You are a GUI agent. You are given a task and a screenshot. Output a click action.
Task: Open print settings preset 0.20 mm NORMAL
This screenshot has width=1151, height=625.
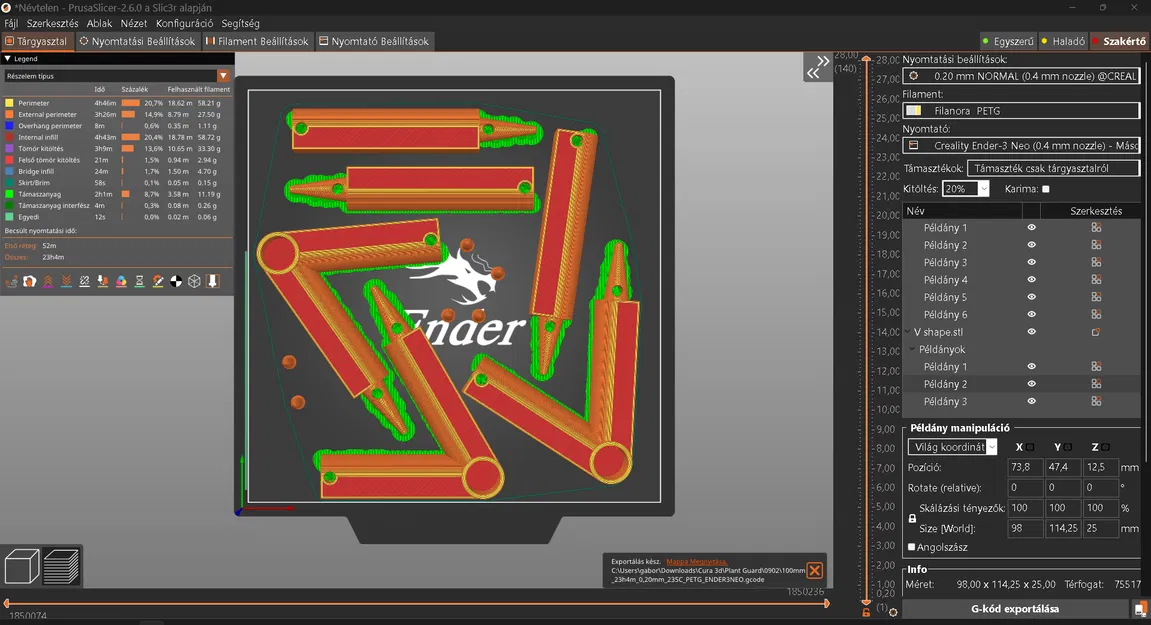point(1021,76)
